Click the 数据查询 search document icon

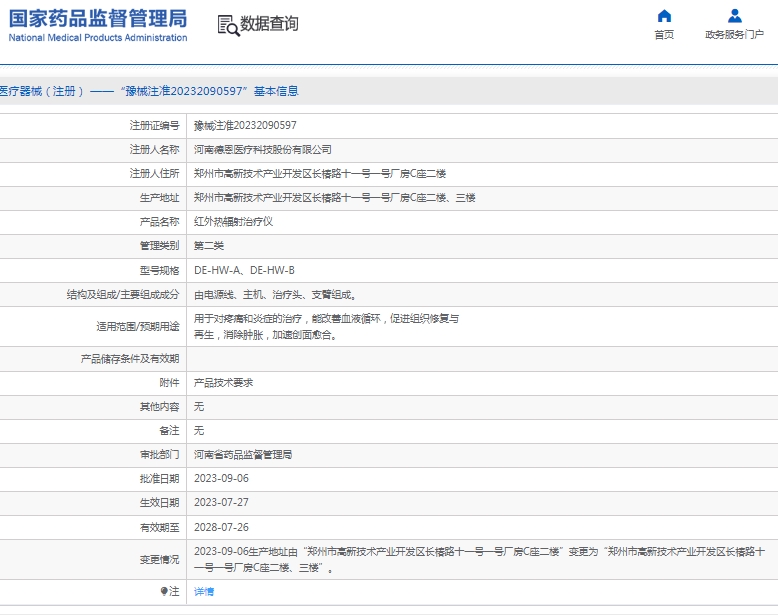tap(228, 25)
